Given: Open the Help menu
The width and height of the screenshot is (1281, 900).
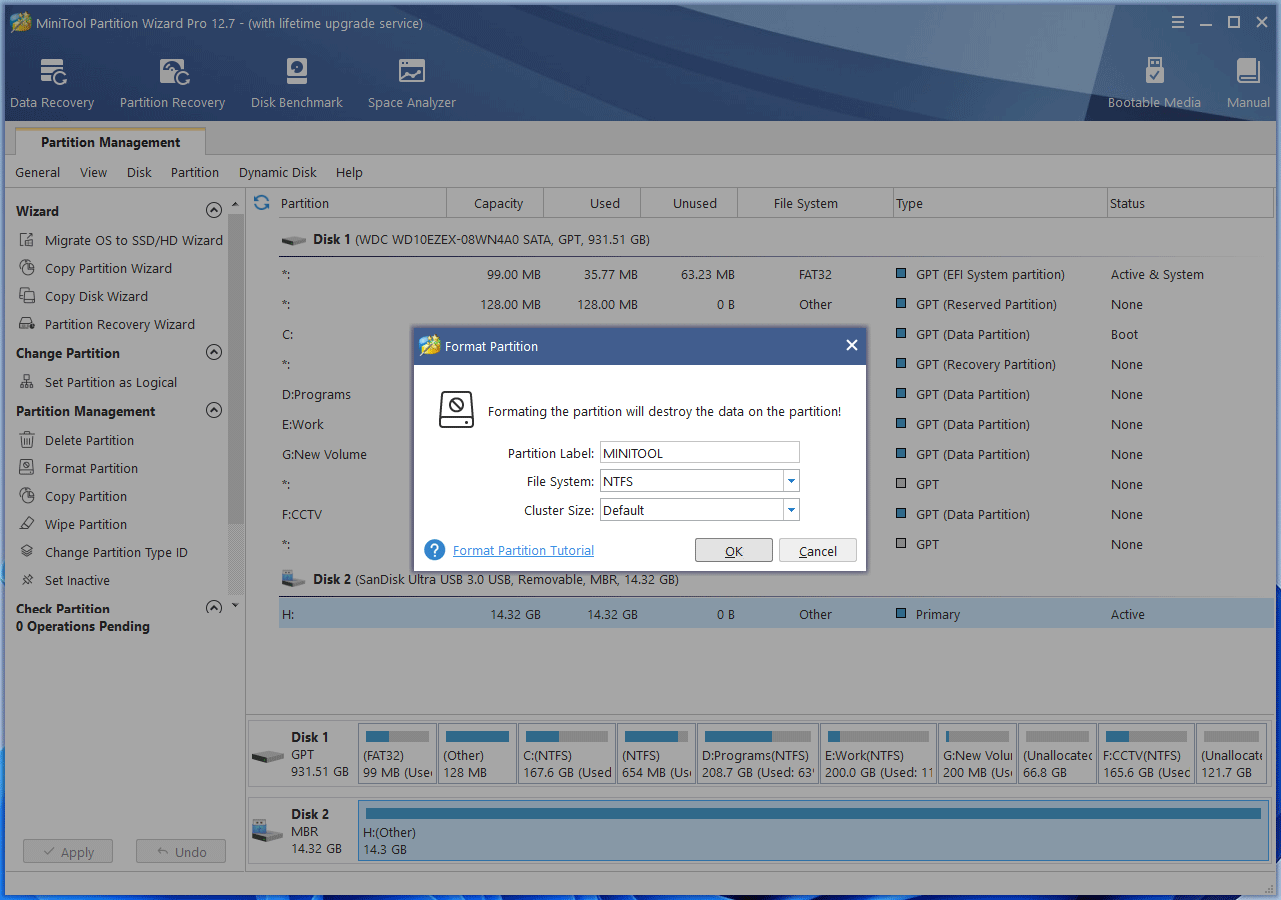Looking at the screenshot, I should pos(349,172).
